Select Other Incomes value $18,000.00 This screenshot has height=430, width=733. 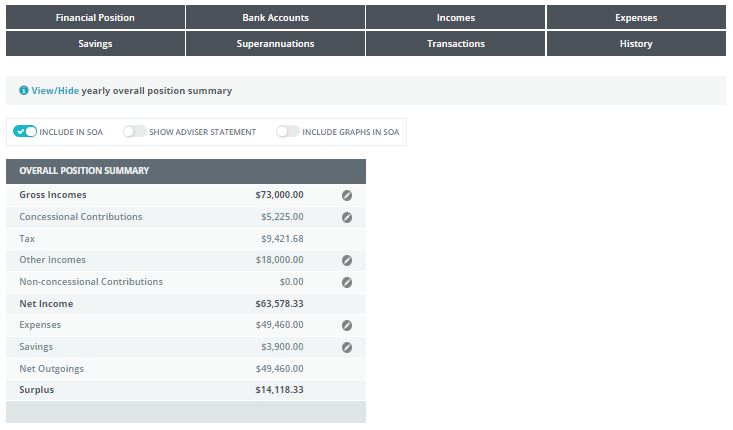click(x=279, y=260)
